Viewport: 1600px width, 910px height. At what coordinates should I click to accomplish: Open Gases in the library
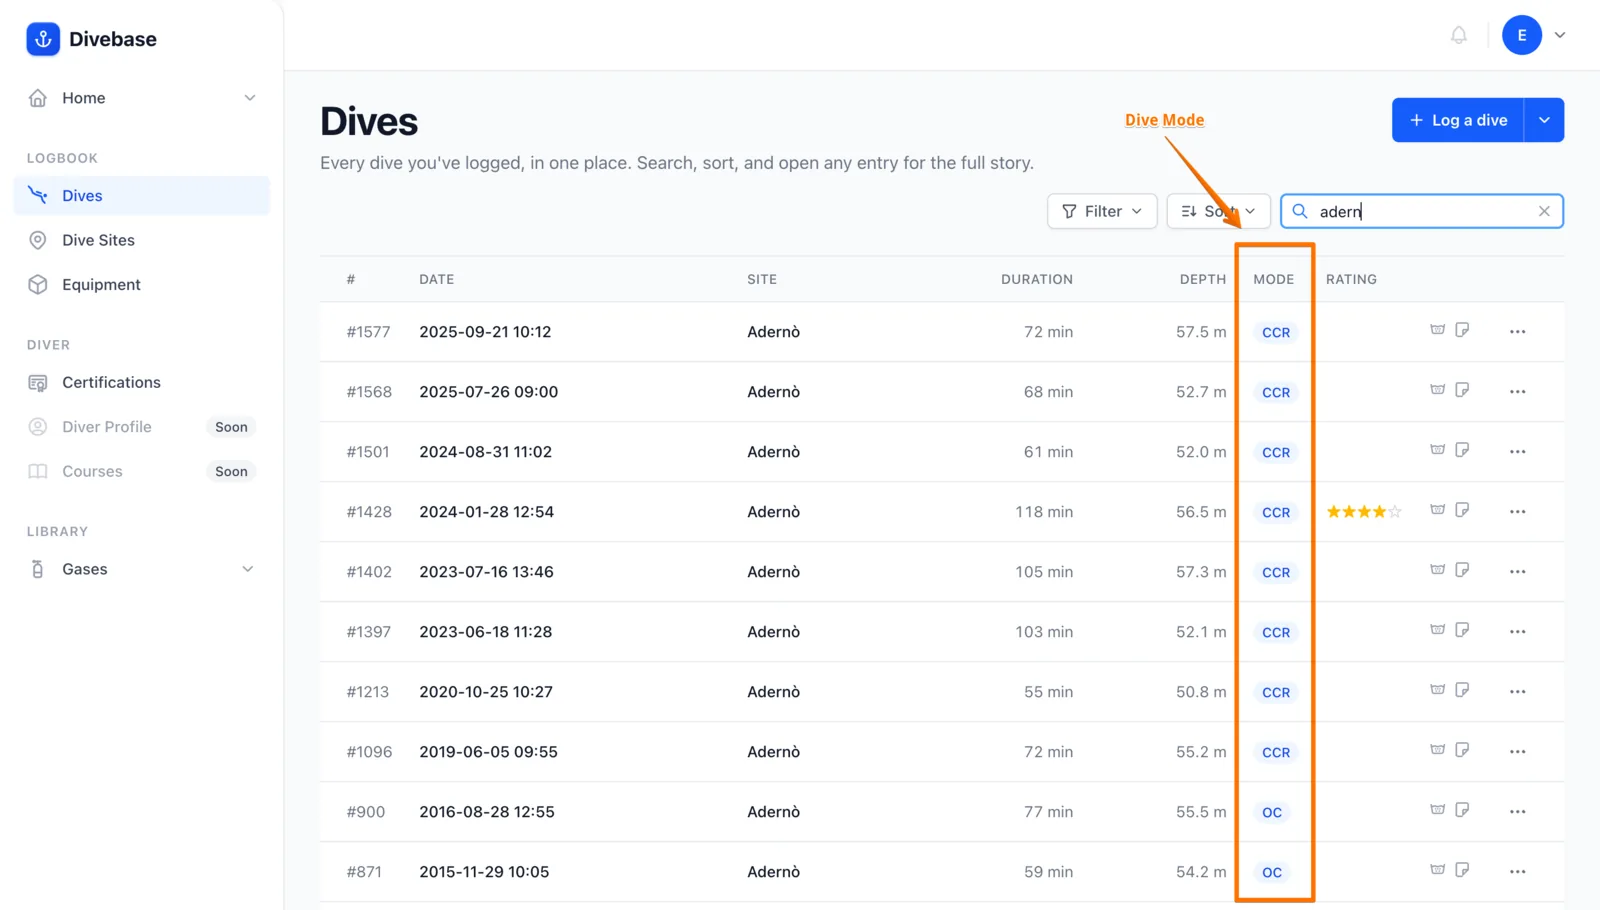pyautogui.click(x=141, y=569)
